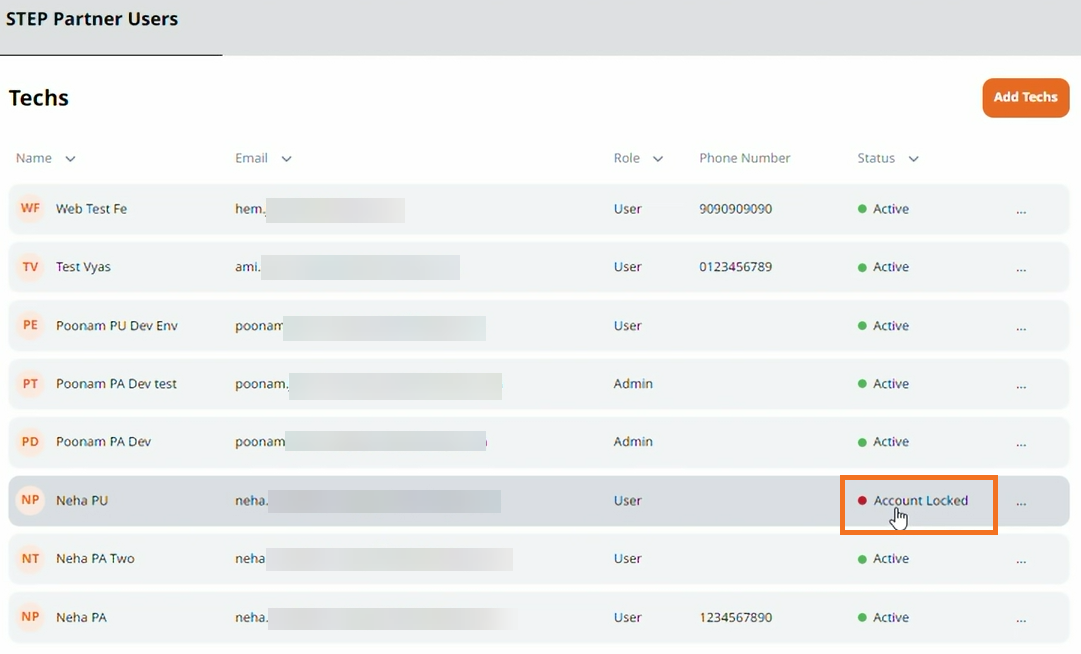Select the TV avatar for Test Vyas
1081x654 pixels.
[x=31, y=267]
